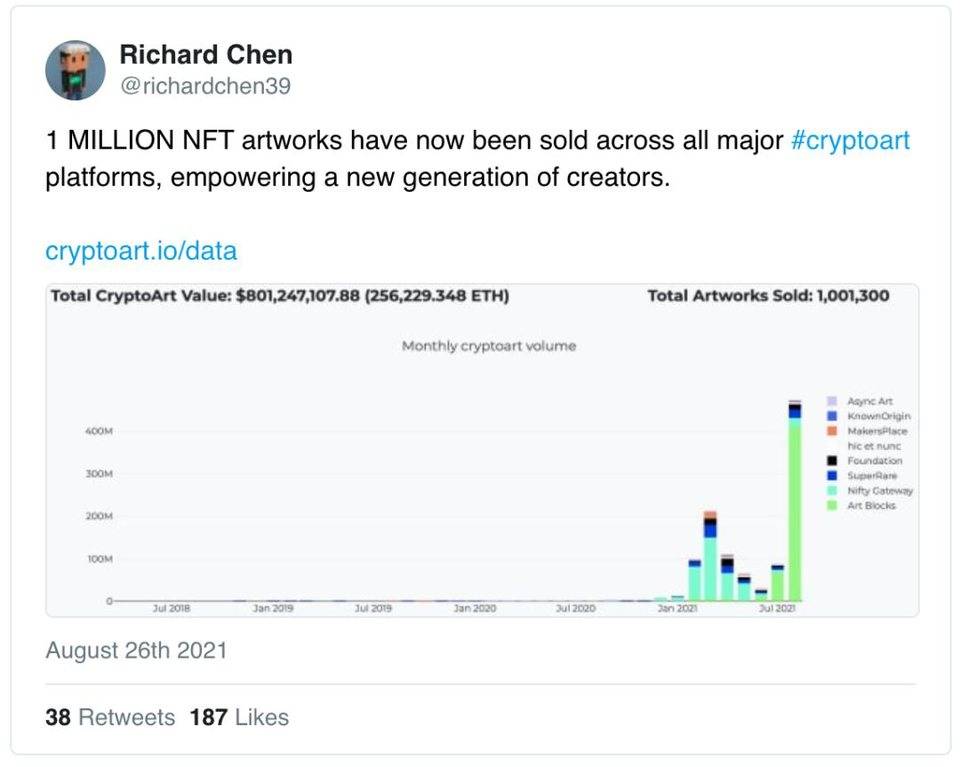The height and width of the screenshot is (767, 960).
Task: Open the Richard Chen display name
Action: pyautogui.click(x=206, y=54)
